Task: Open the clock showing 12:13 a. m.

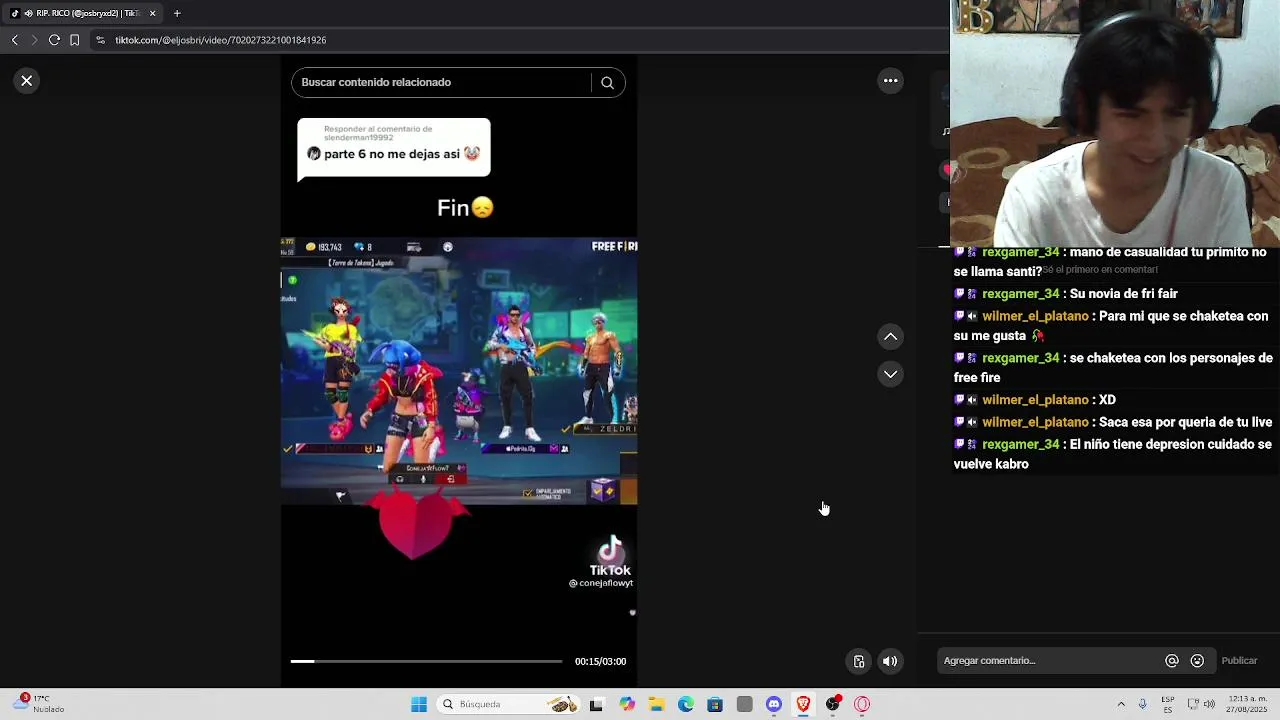Action: click(1247, 704)
